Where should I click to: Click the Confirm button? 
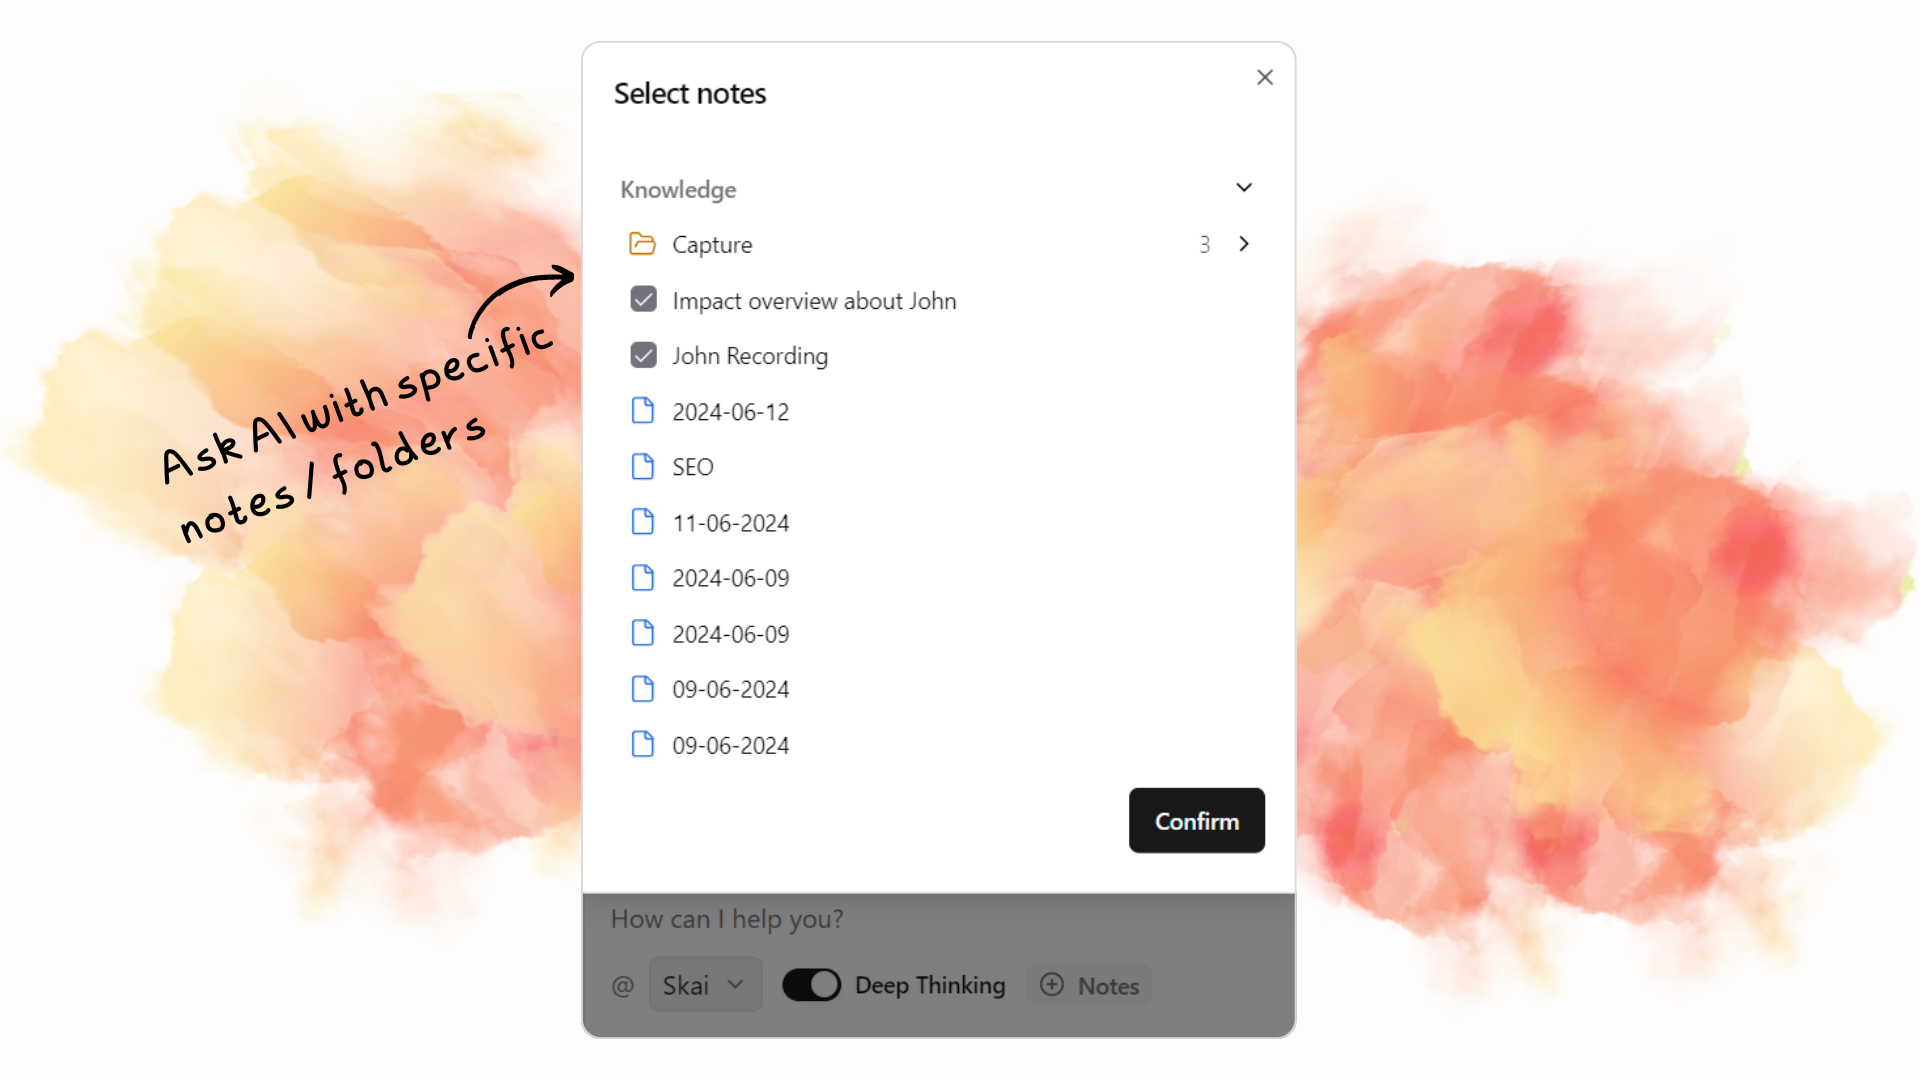1195,820
